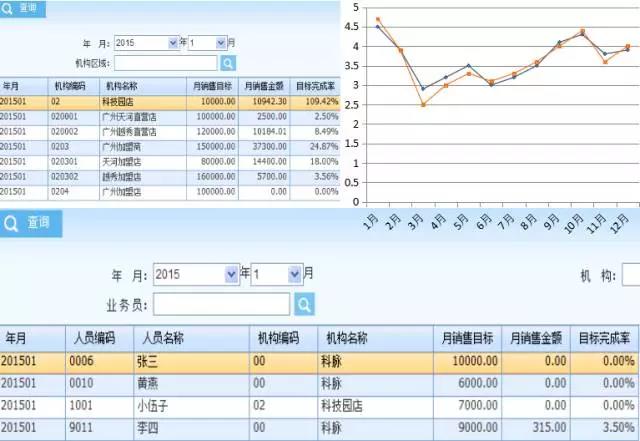Viewport: 640px width, 441px height.
Task: Click the 人员编码 column header
Action: pyautogui.click(x=99, y=339)
